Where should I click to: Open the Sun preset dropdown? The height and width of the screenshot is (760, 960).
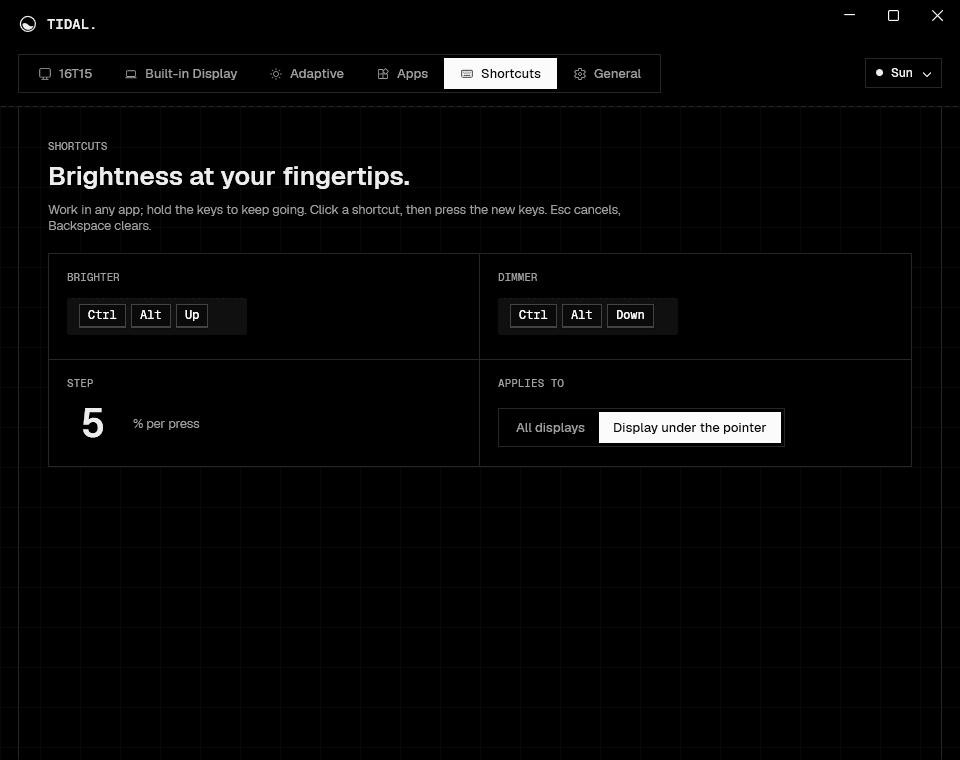[903, 73]
